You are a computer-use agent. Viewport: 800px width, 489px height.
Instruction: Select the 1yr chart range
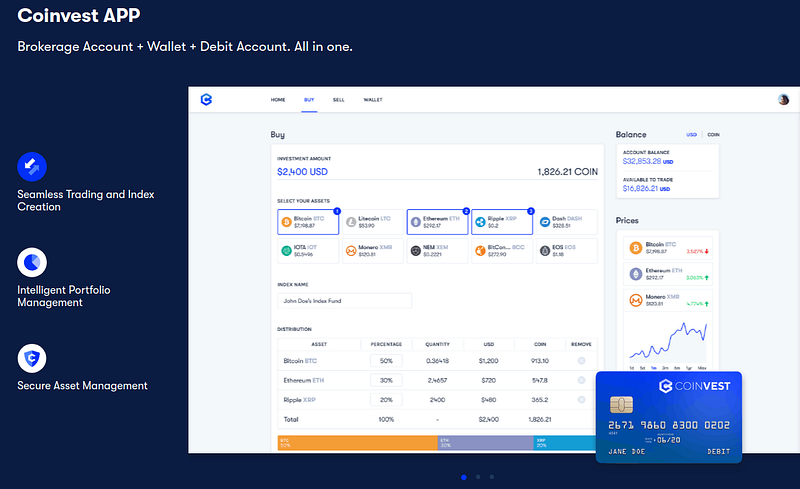coord(689,368)
